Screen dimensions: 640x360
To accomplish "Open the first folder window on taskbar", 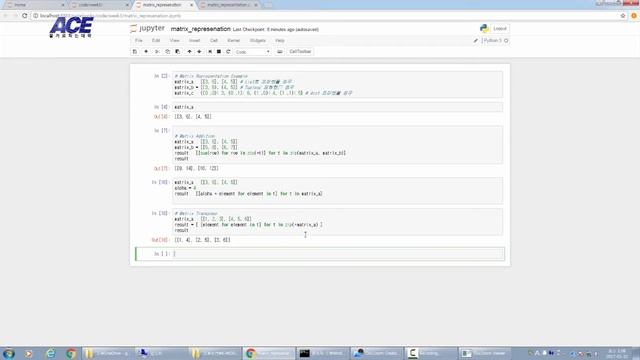I will tap(107, 353).
